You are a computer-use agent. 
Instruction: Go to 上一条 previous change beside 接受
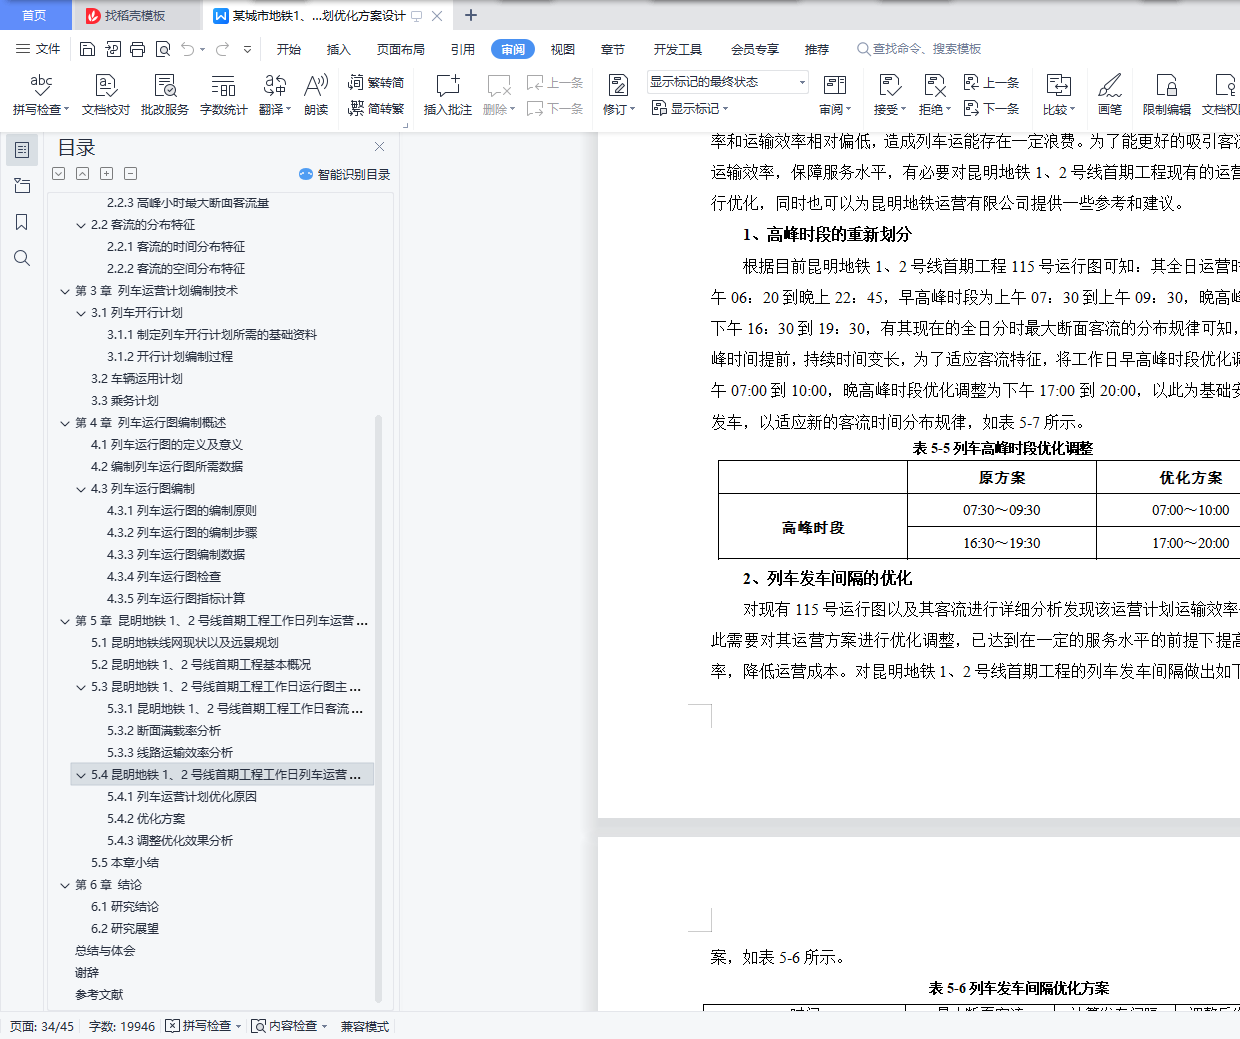991,83
